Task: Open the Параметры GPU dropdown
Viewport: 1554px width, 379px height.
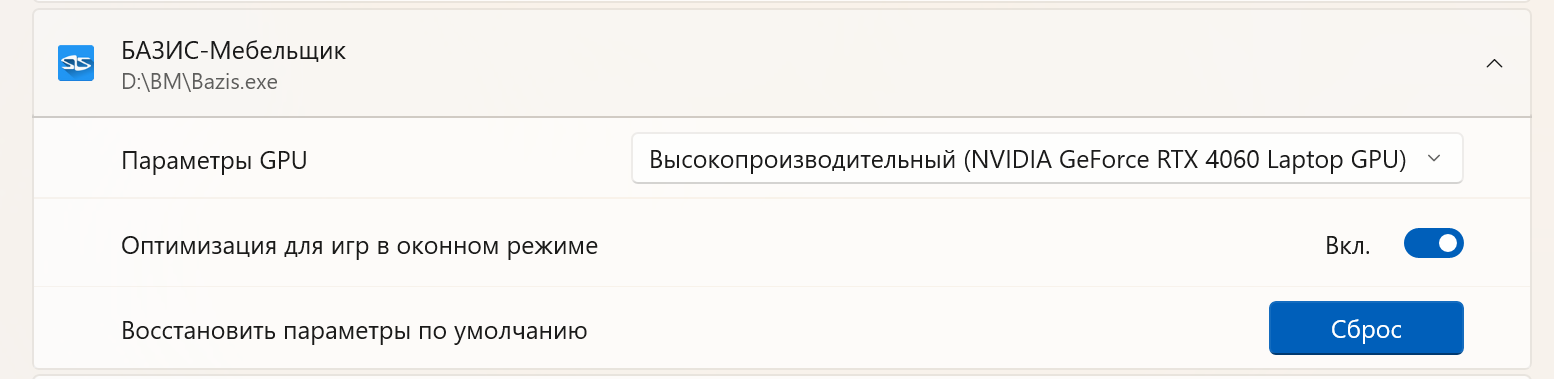Action: click(x=1047, y=159)
